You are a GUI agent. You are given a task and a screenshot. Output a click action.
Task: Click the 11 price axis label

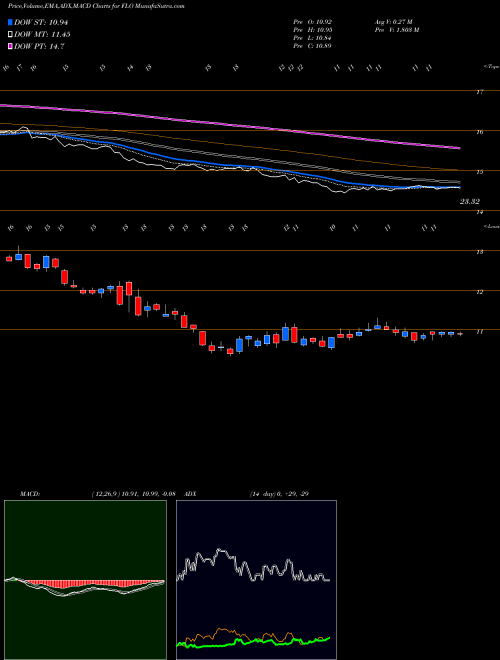[479, 332]
